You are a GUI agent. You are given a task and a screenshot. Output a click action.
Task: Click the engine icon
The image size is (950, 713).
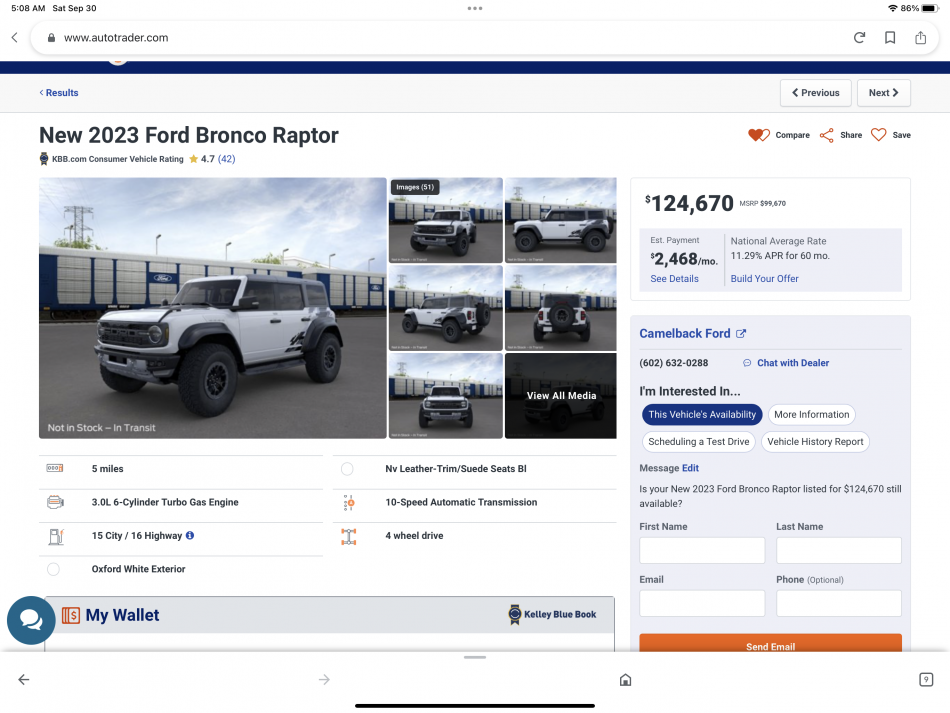pos(55,502)
